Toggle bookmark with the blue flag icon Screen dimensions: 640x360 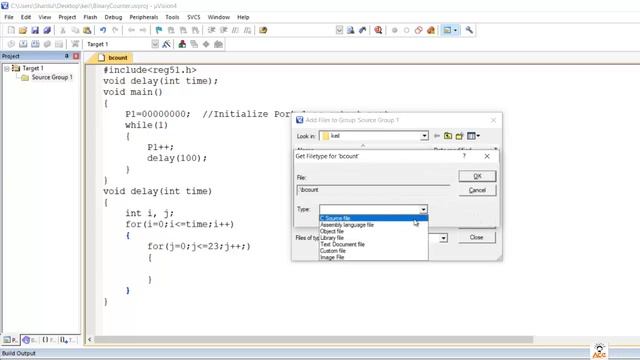[x=159, y=30]
